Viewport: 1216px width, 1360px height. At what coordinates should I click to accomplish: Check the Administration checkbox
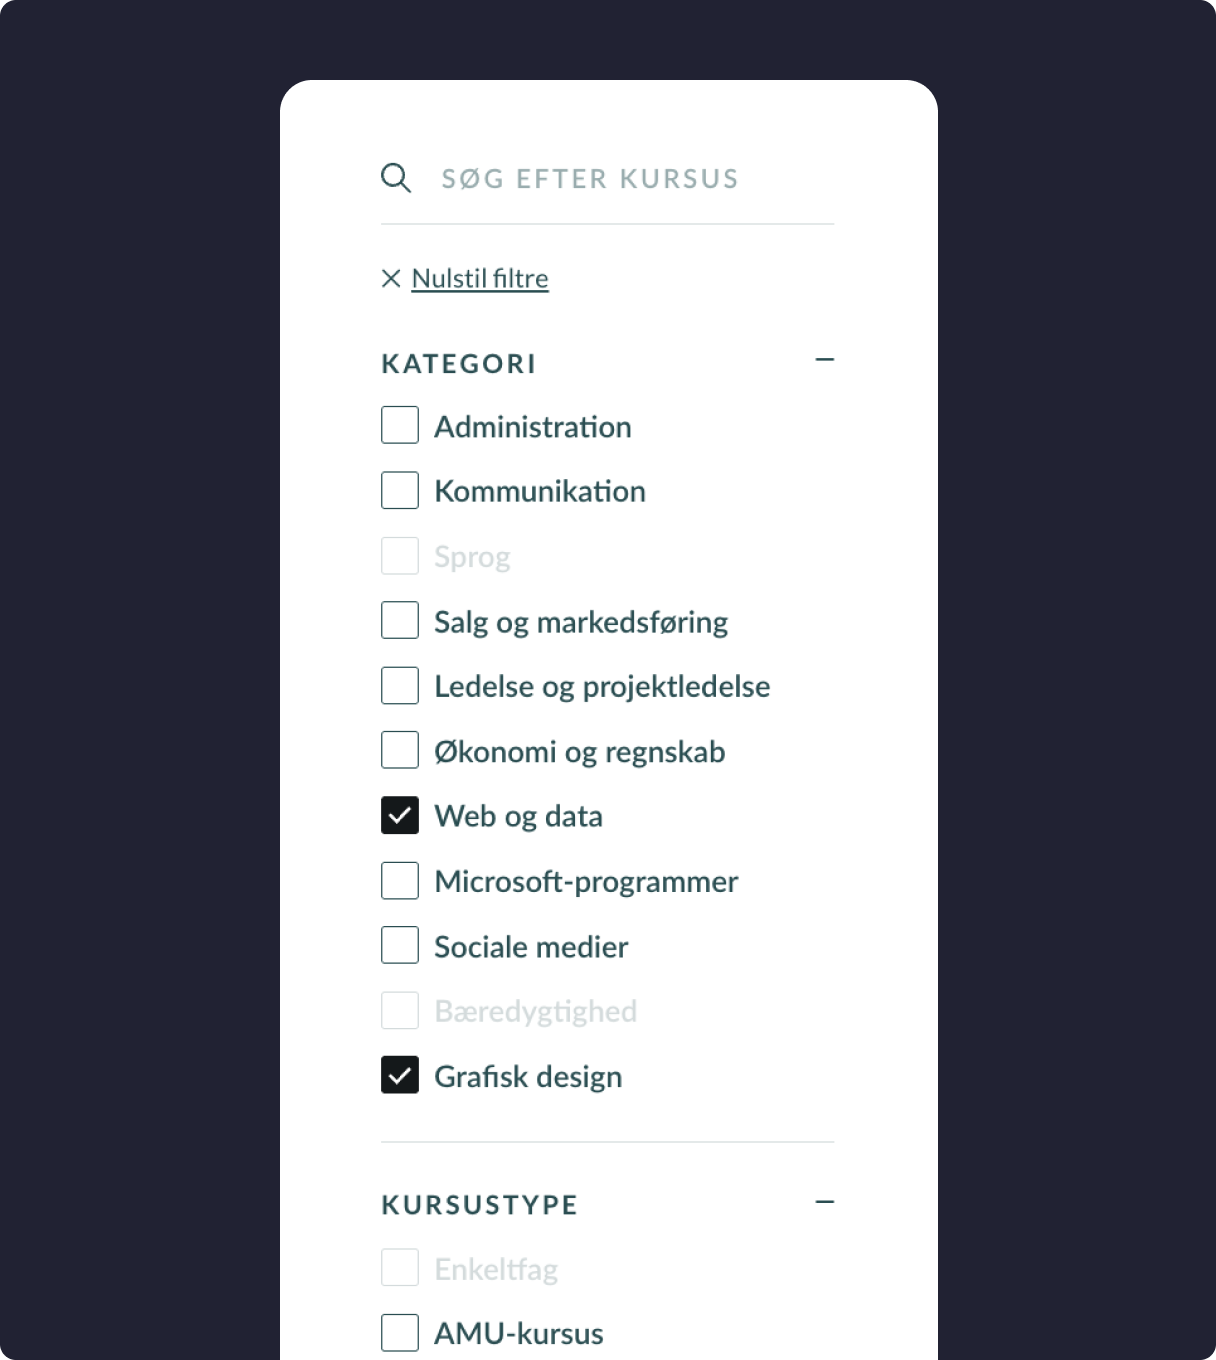pos(400,425)
